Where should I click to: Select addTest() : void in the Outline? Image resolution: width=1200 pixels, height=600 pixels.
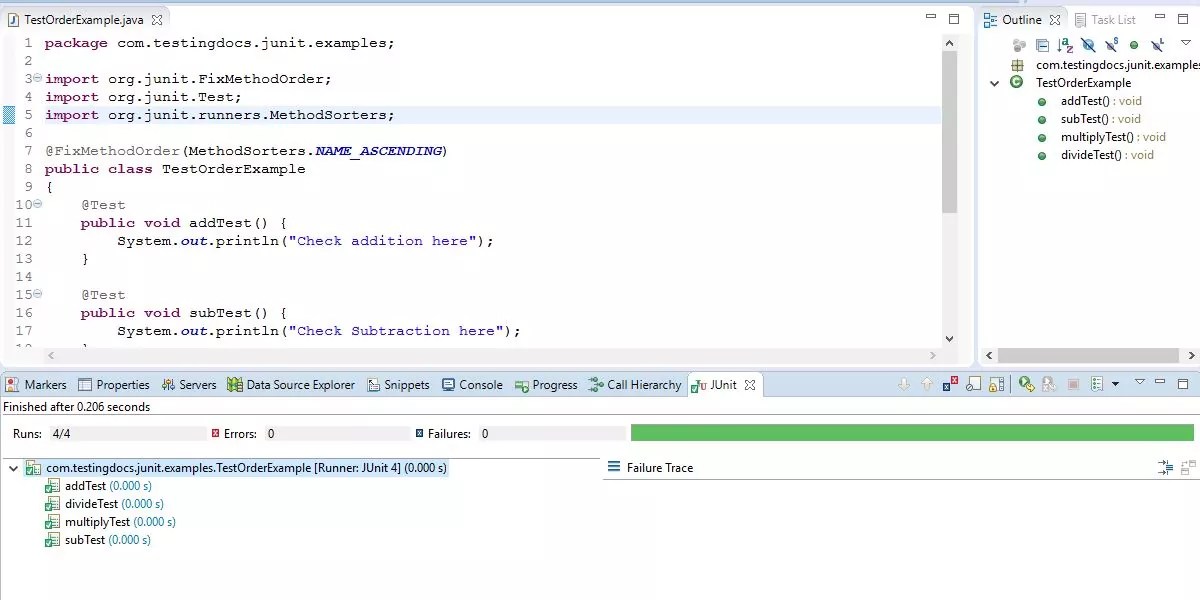pyautogui.click(x=1083, y=100)
